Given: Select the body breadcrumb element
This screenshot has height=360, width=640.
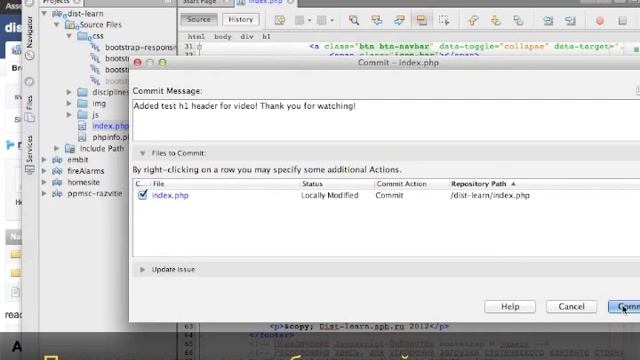Looking at the screenshot, I should click(222, 36).
